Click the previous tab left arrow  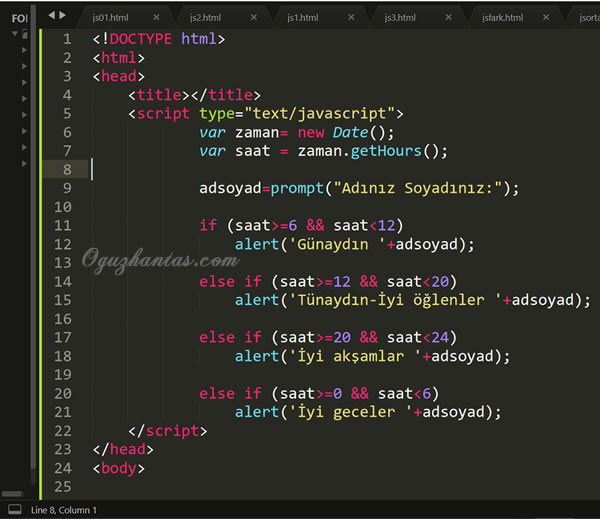[x=51, y=15]
